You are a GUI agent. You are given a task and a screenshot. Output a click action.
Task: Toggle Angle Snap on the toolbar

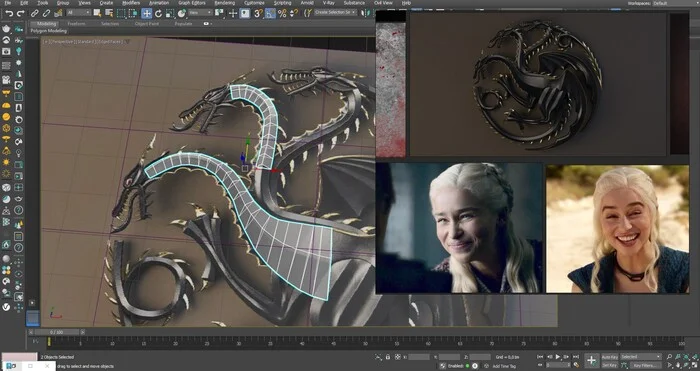pos(270,13)
